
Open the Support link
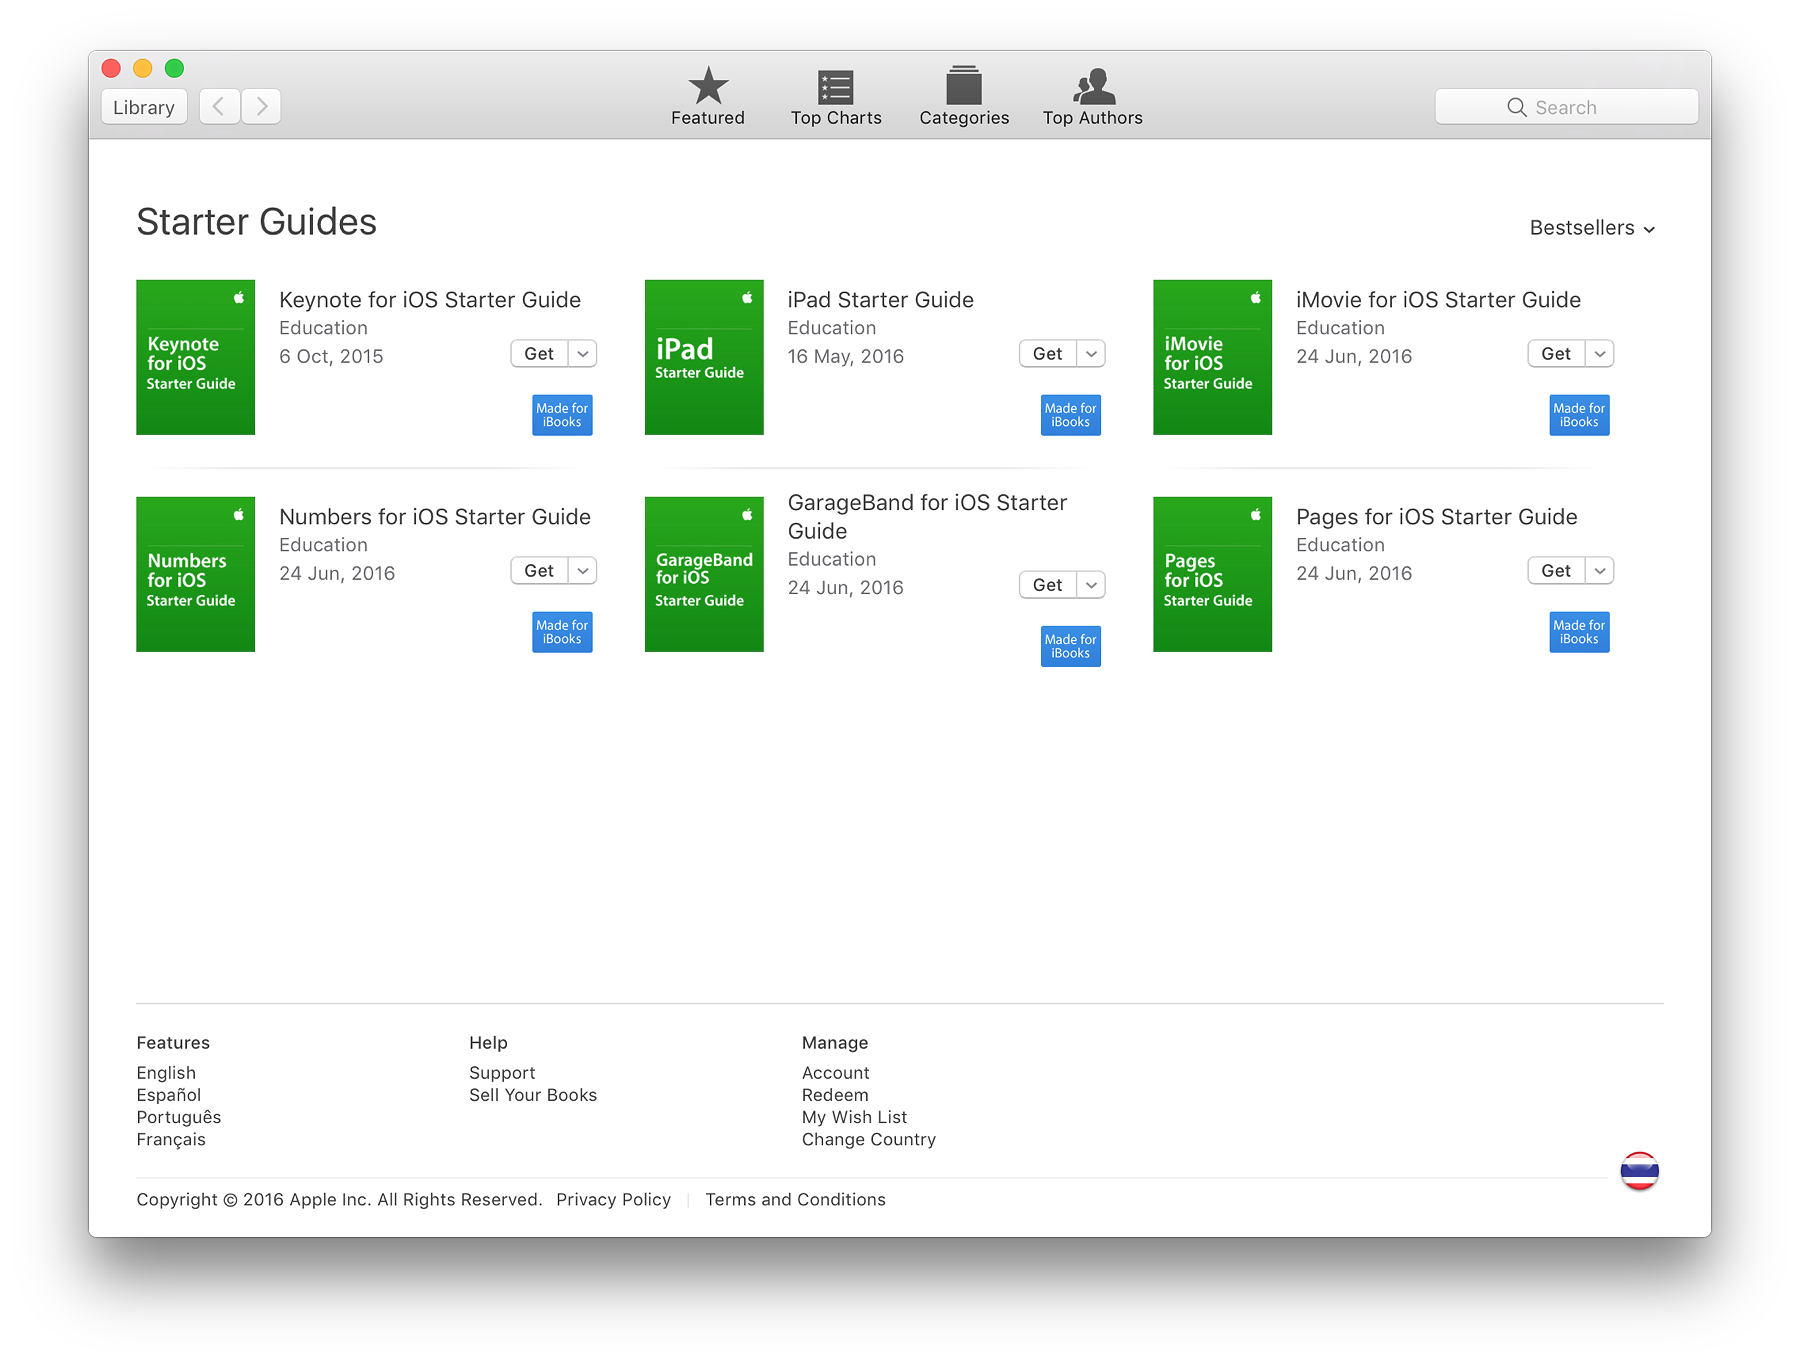click(x=502, y=1073)
